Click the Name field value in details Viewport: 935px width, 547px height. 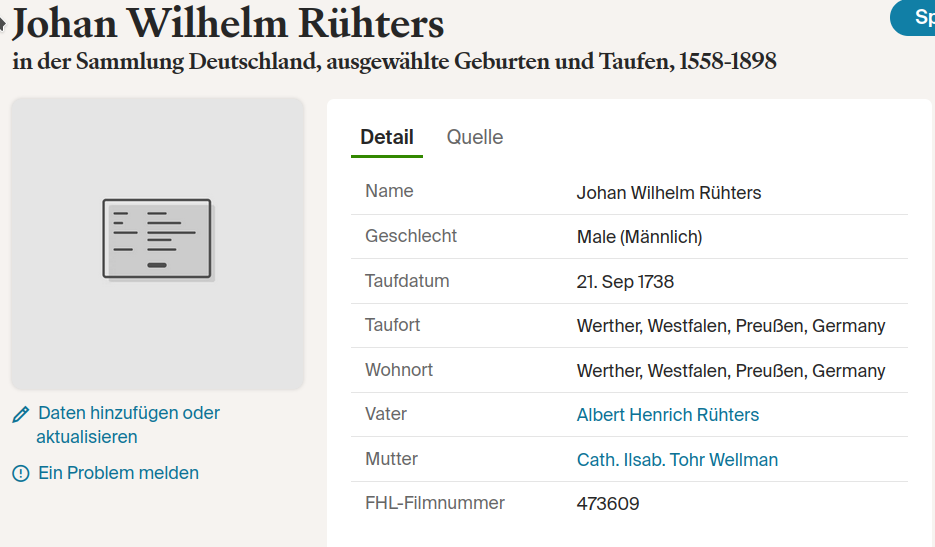668,193
